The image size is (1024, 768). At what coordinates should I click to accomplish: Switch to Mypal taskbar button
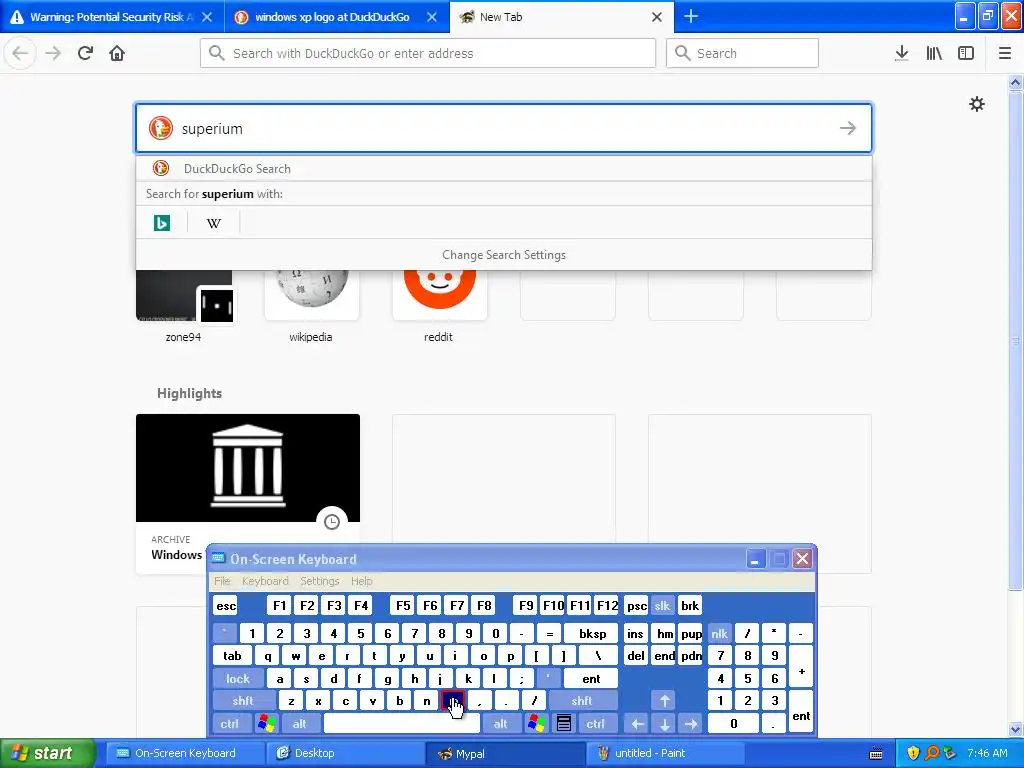pyautogui.click(x=504, y=753)
